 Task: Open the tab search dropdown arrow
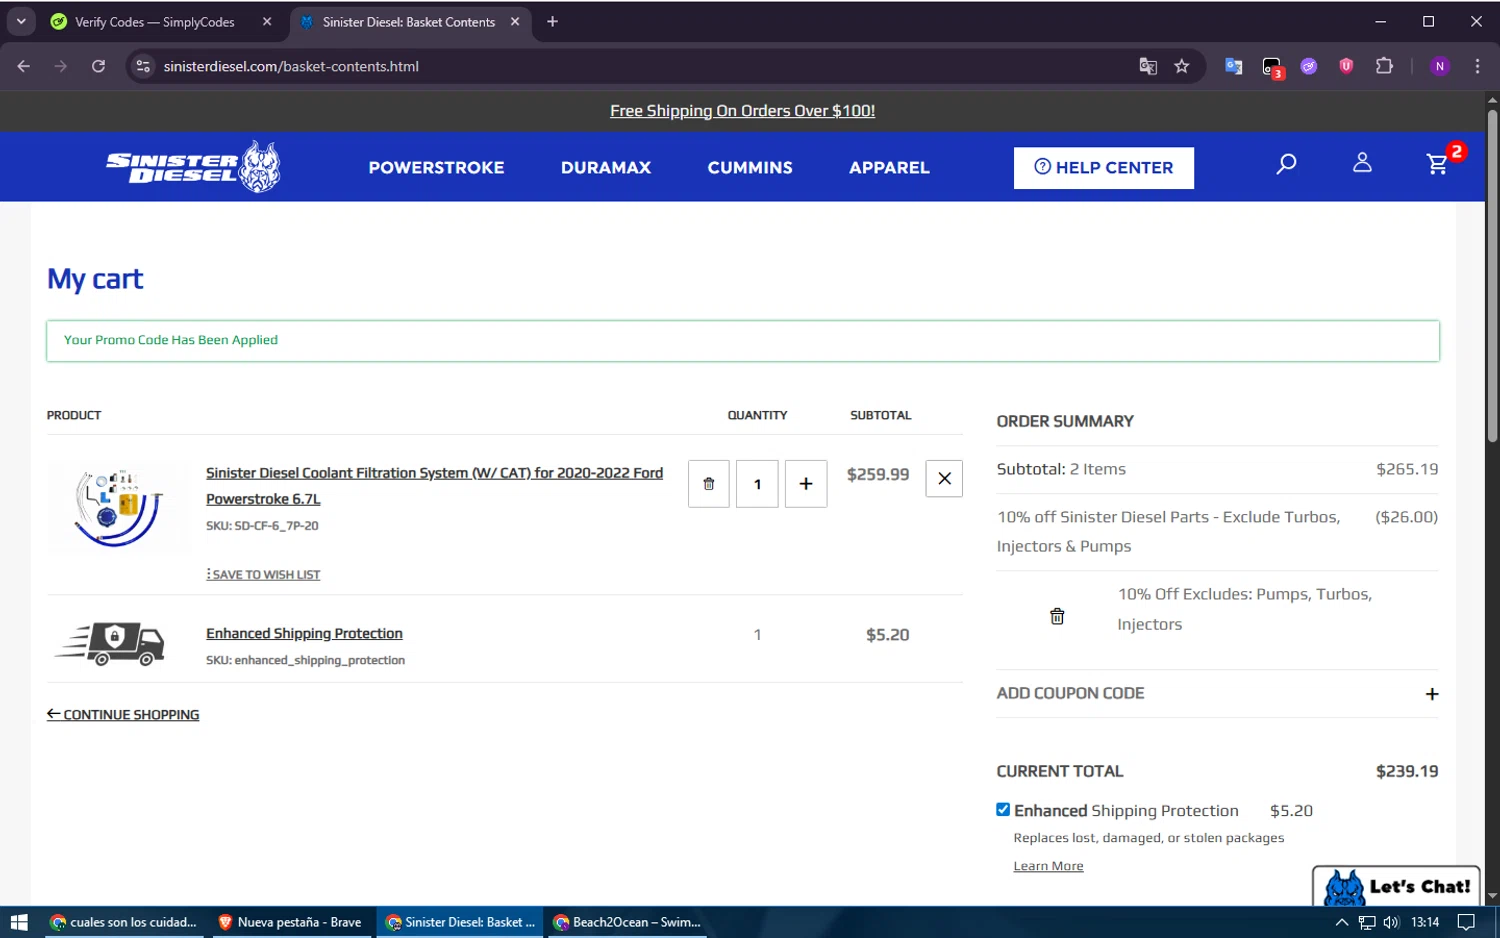click(x=21, y=22)
